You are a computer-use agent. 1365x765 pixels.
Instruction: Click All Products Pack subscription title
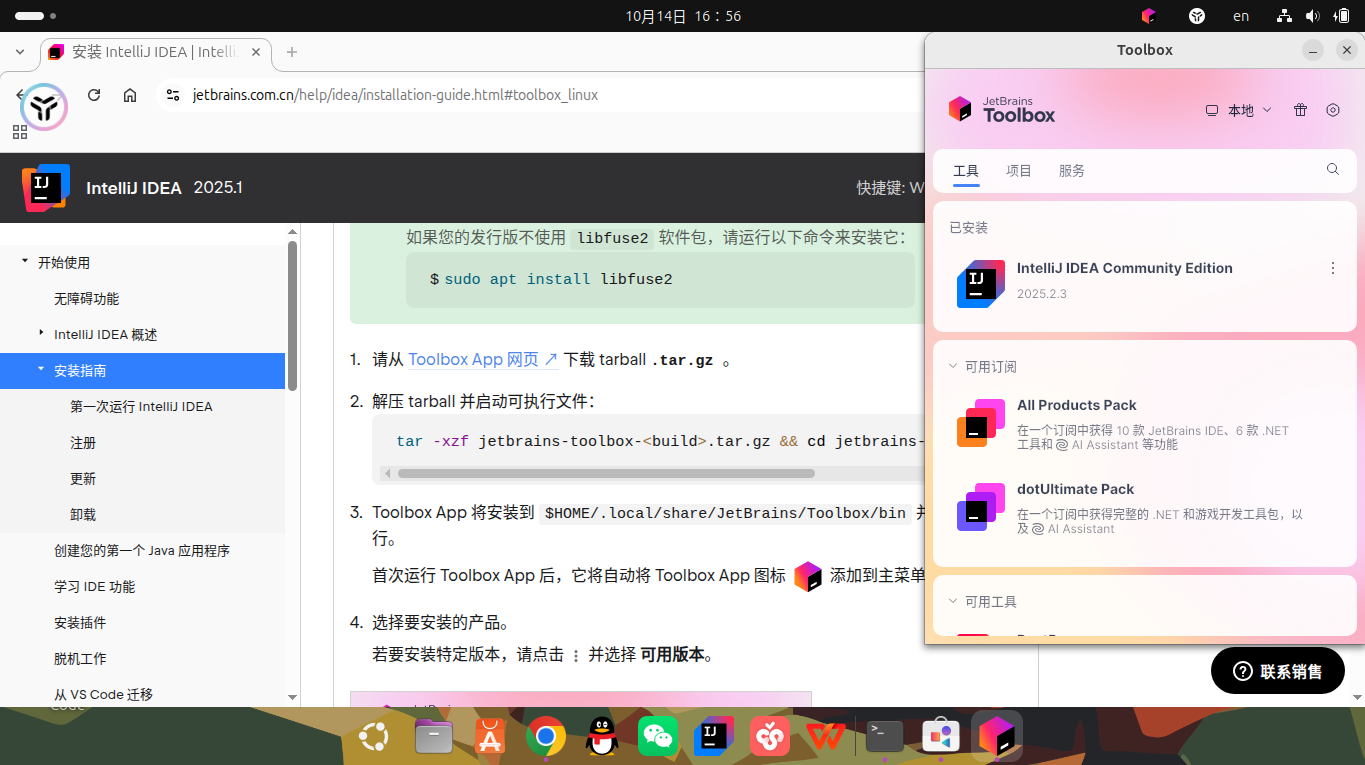click(1077, 405)
